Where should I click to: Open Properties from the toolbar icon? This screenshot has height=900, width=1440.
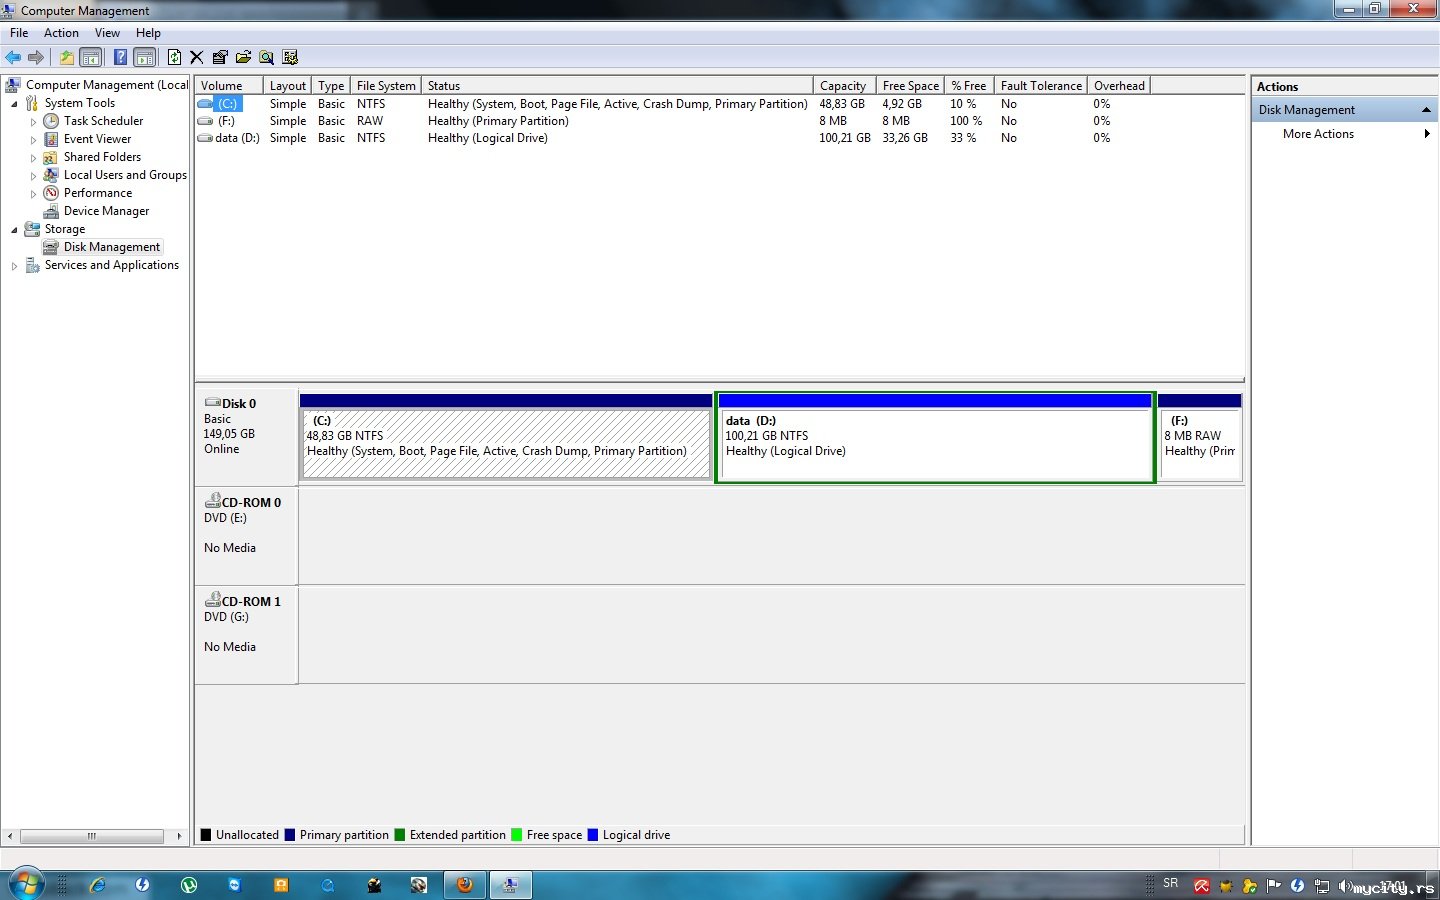(x=220, y=57)
